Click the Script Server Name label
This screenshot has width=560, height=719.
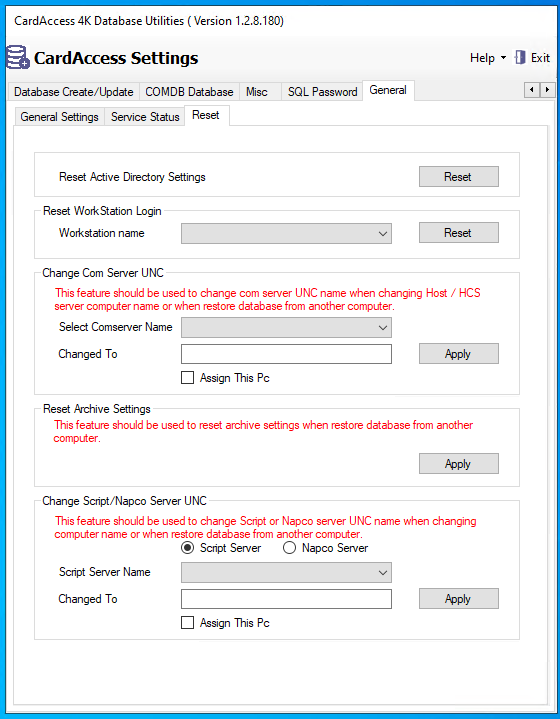tap(105, 572)
